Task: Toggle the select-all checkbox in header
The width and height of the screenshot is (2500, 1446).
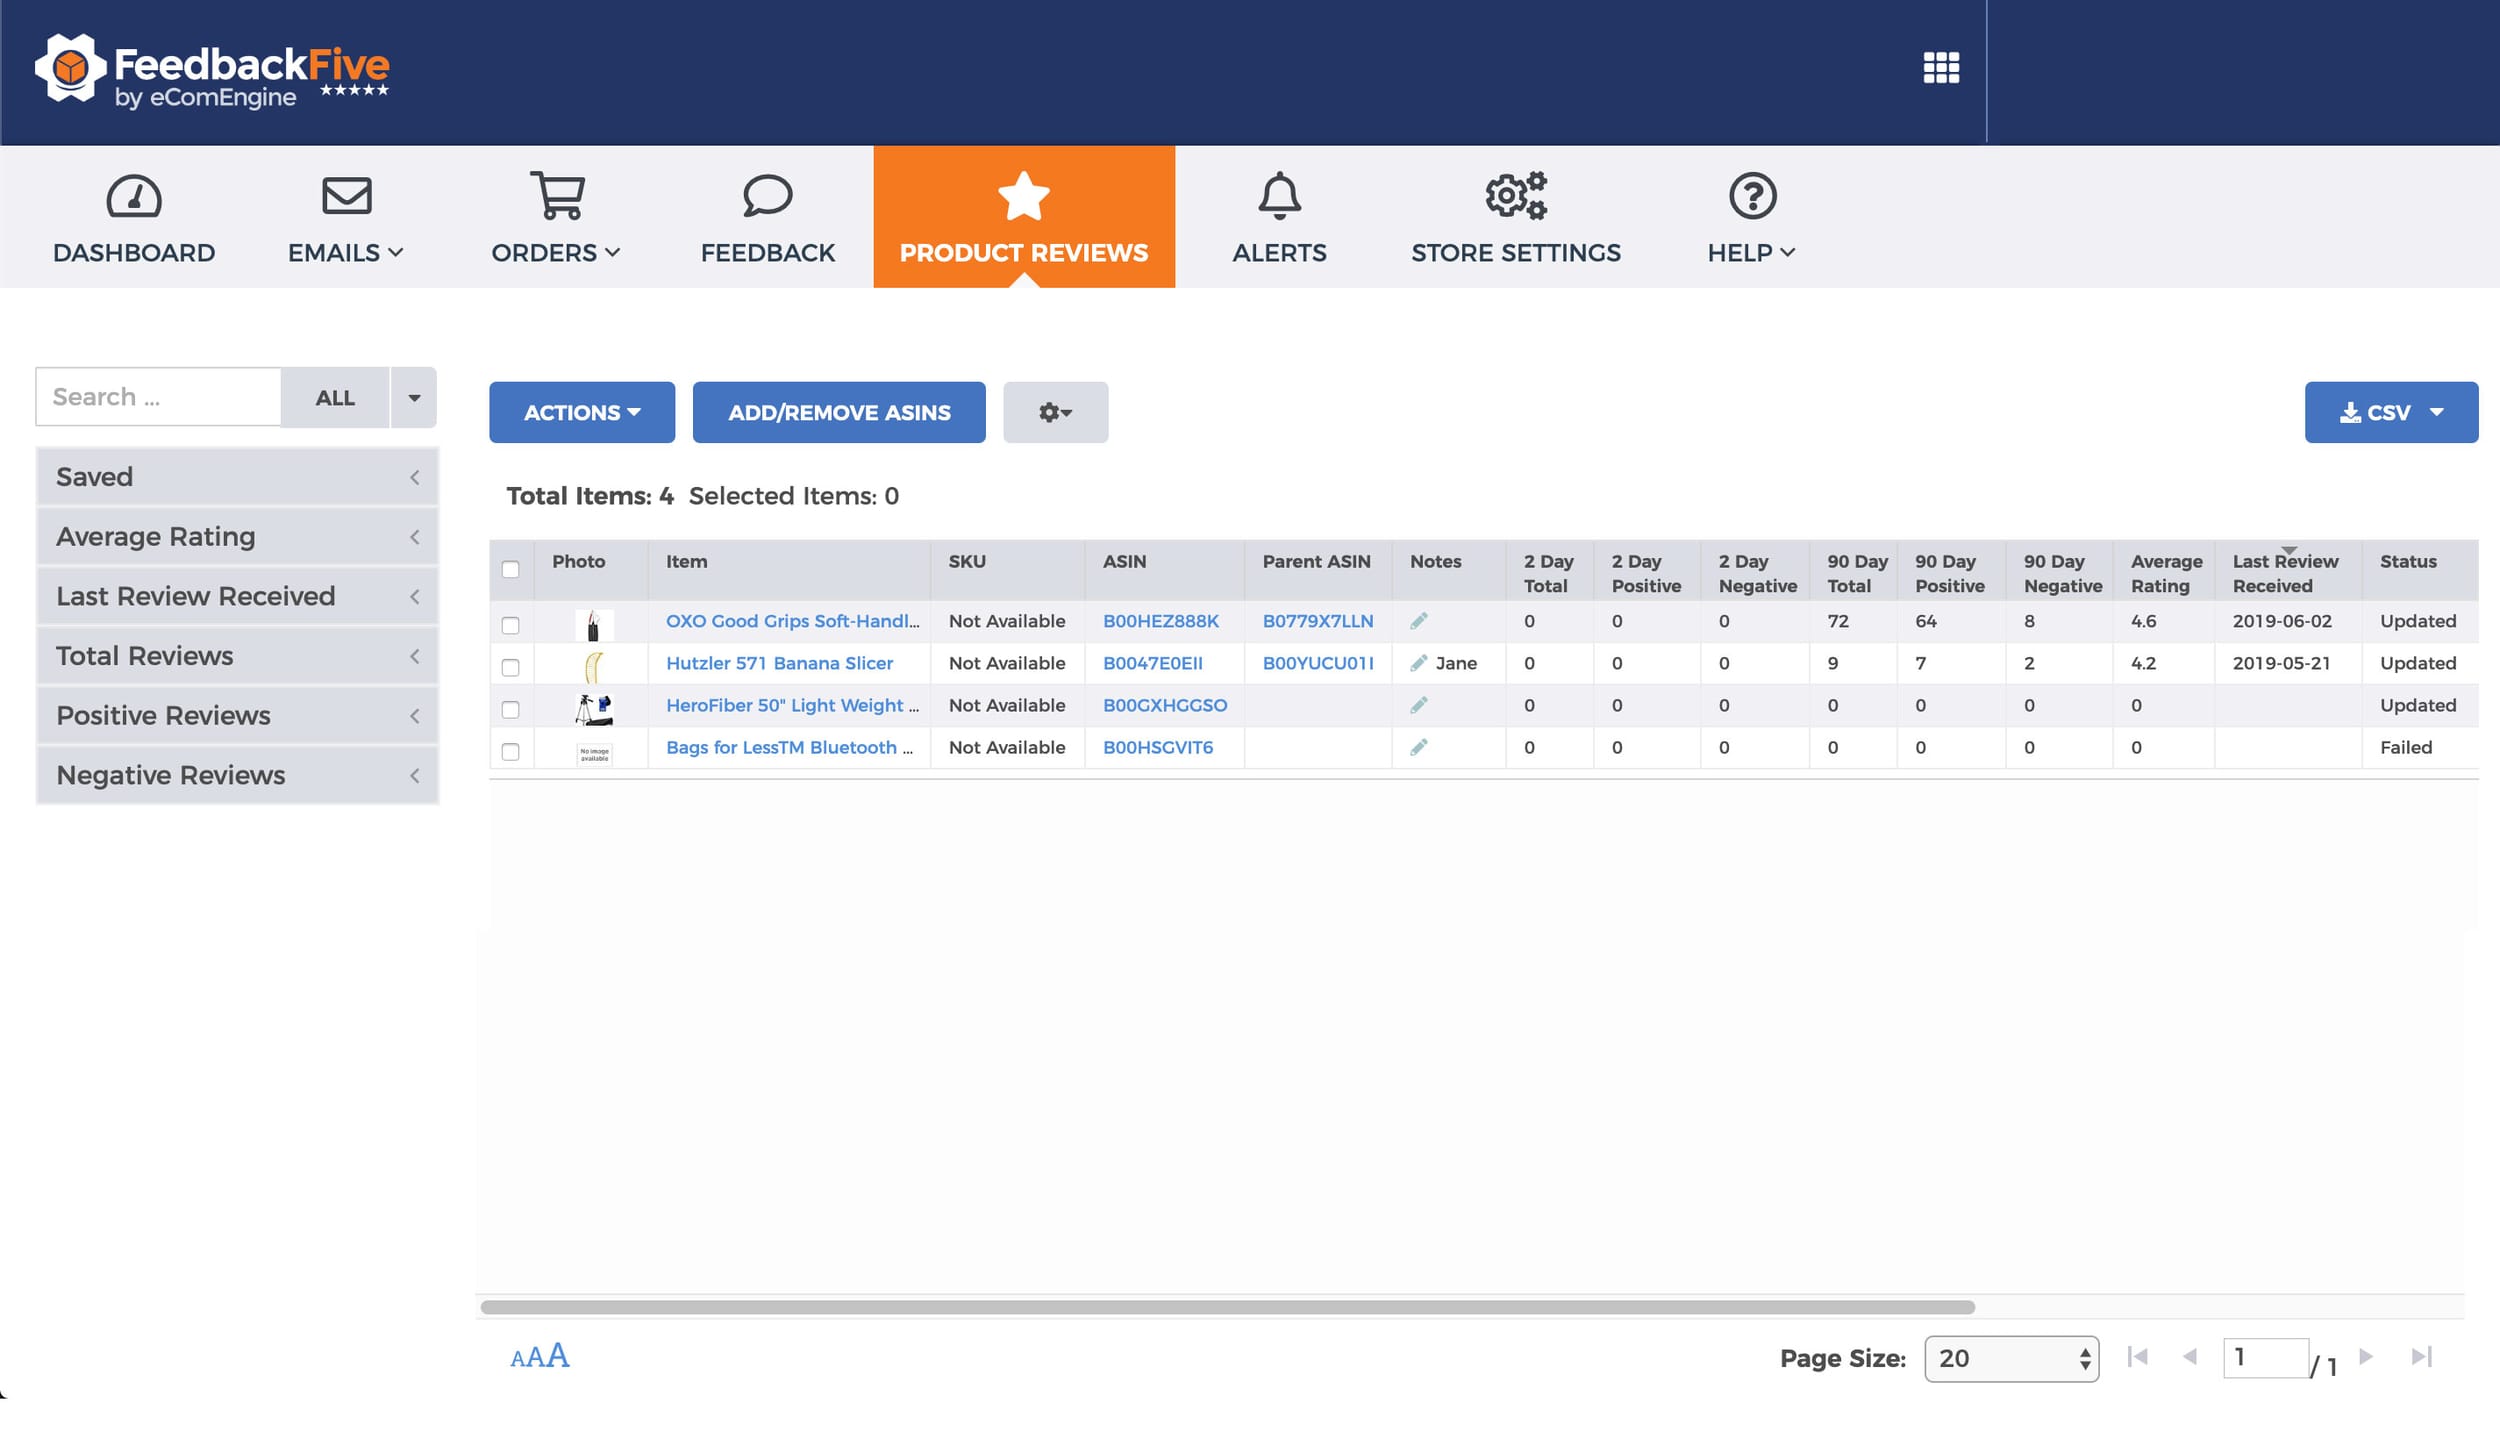Action: click(510, 569)
